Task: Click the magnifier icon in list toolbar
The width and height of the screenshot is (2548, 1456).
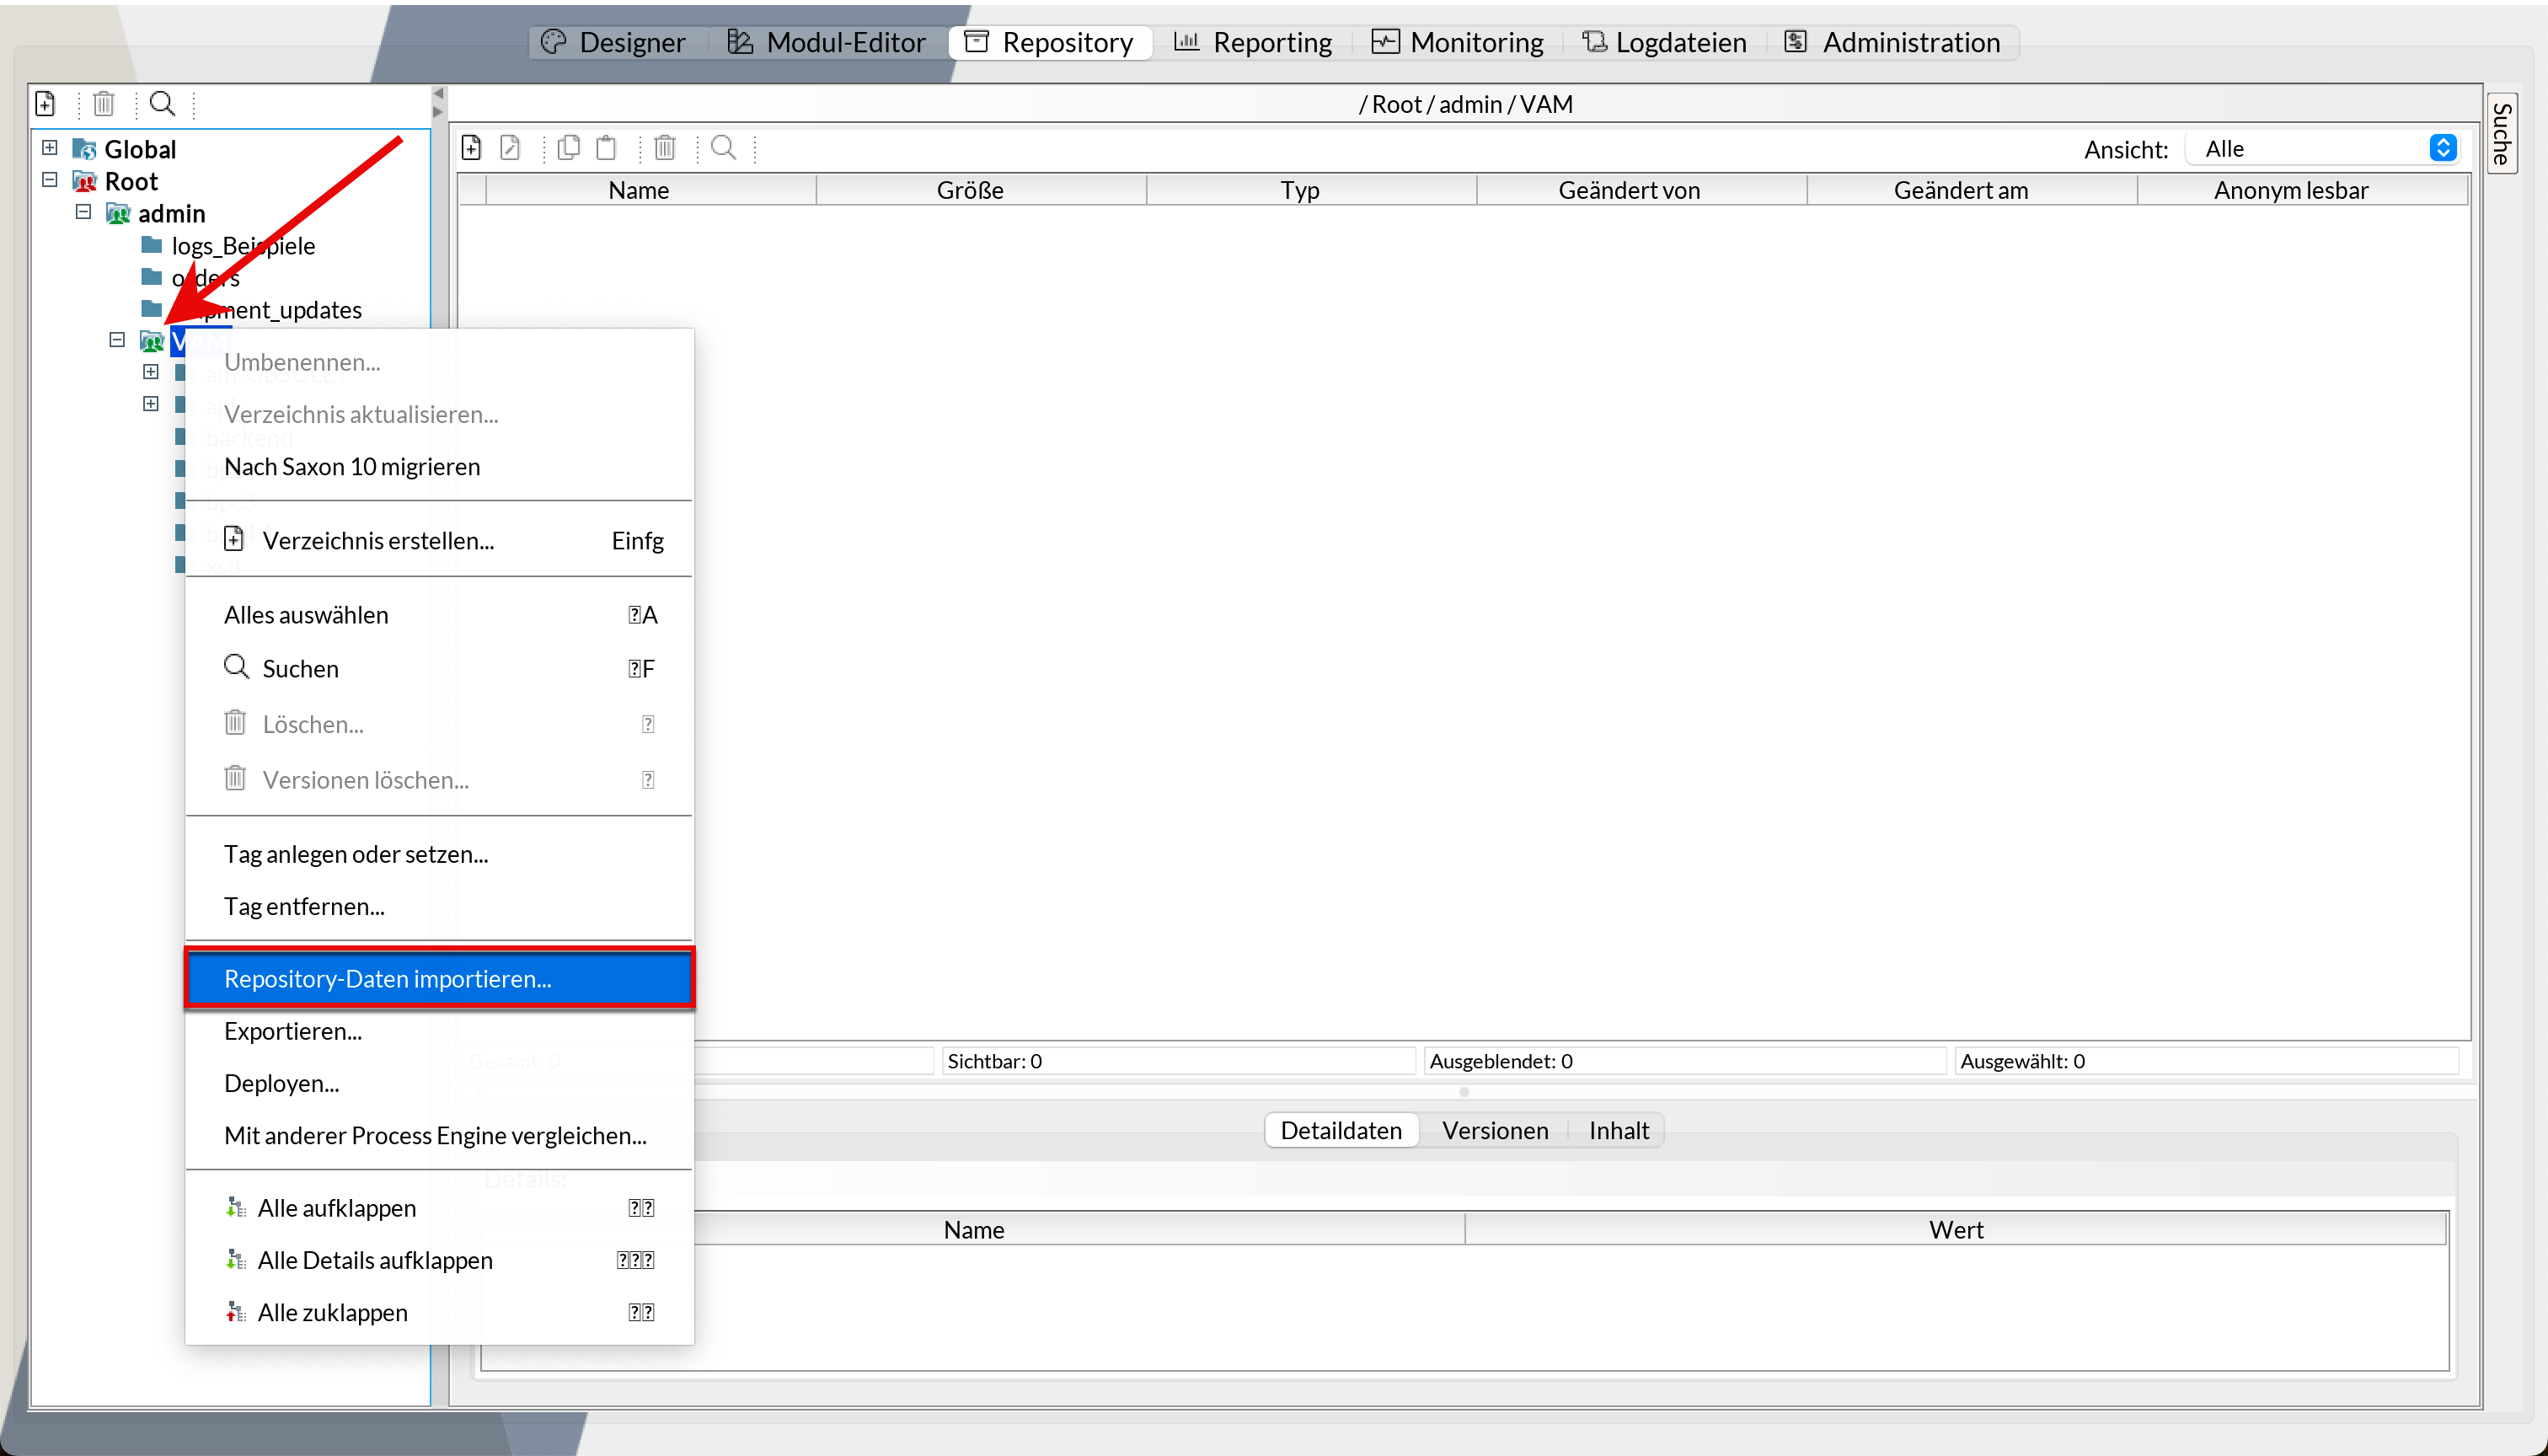Action: tap(723, 148)
